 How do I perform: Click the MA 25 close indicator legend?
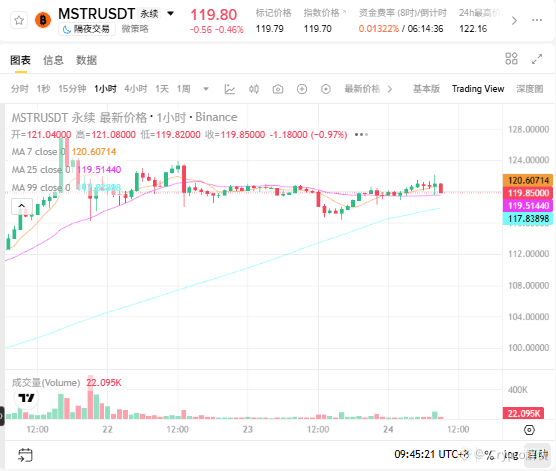pos(66,170)
